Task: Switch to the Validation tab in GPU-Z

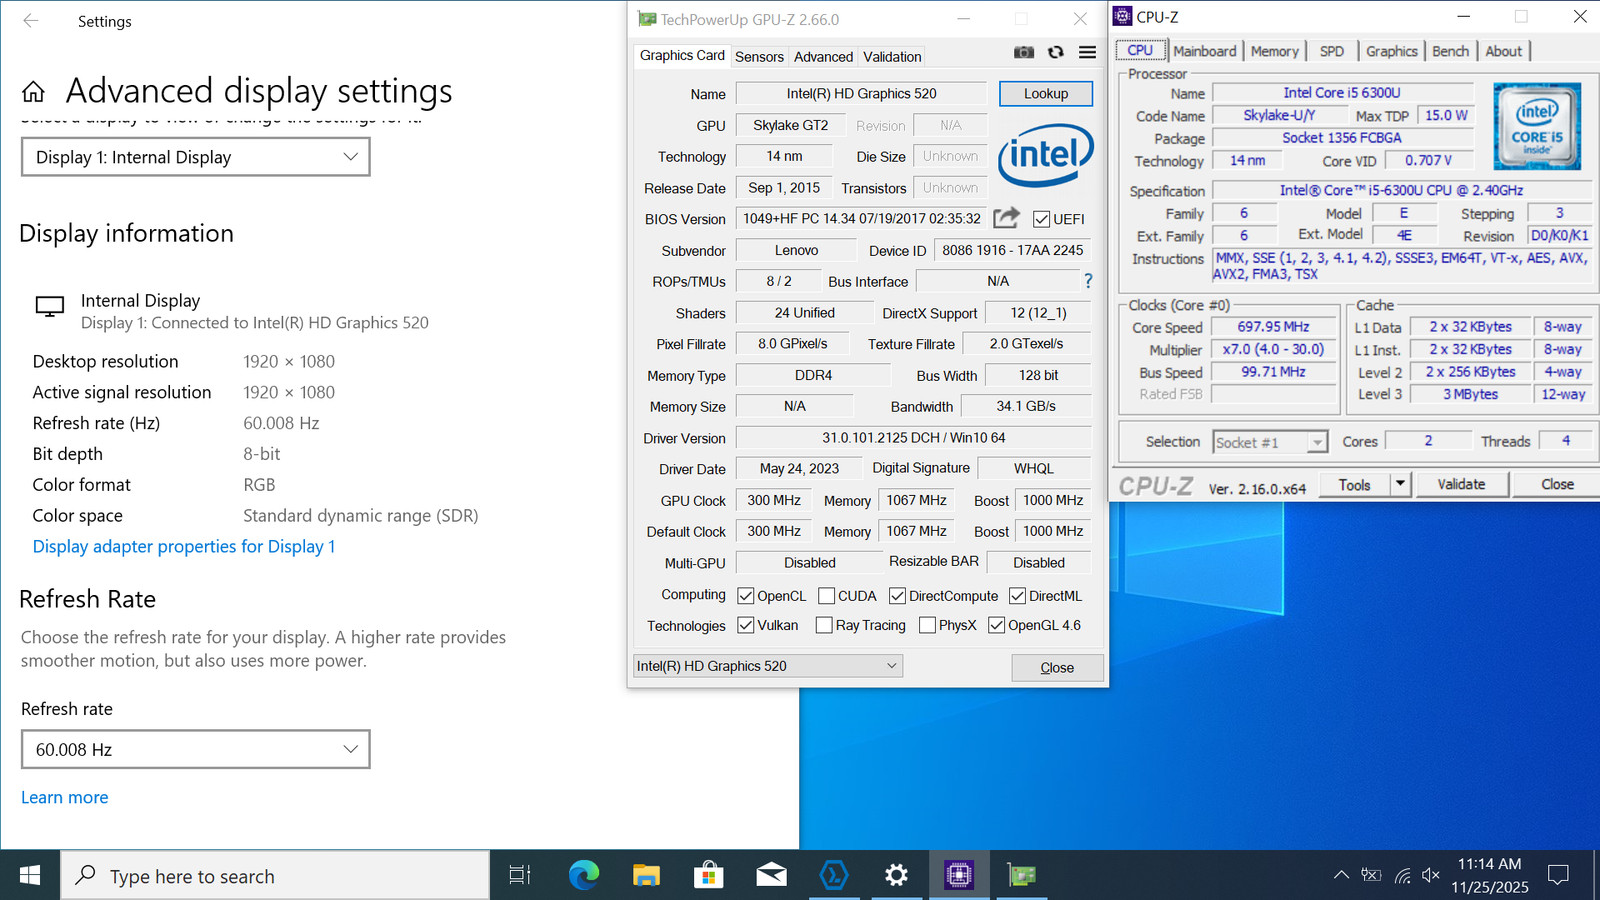Action: click(x=892, y=57)
